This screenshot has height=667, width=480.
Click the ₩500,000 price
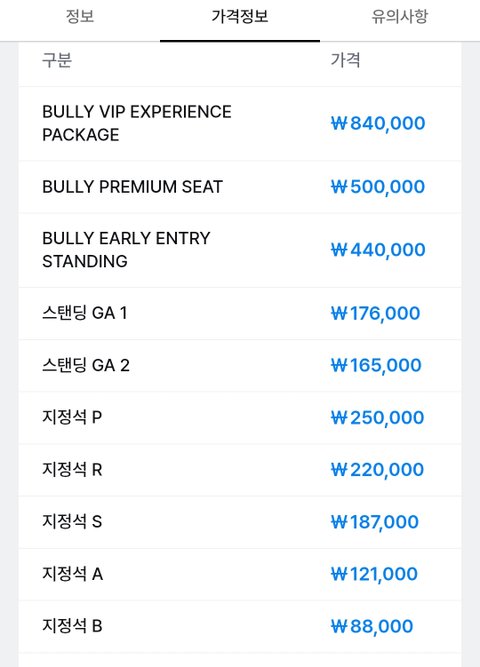378,187
